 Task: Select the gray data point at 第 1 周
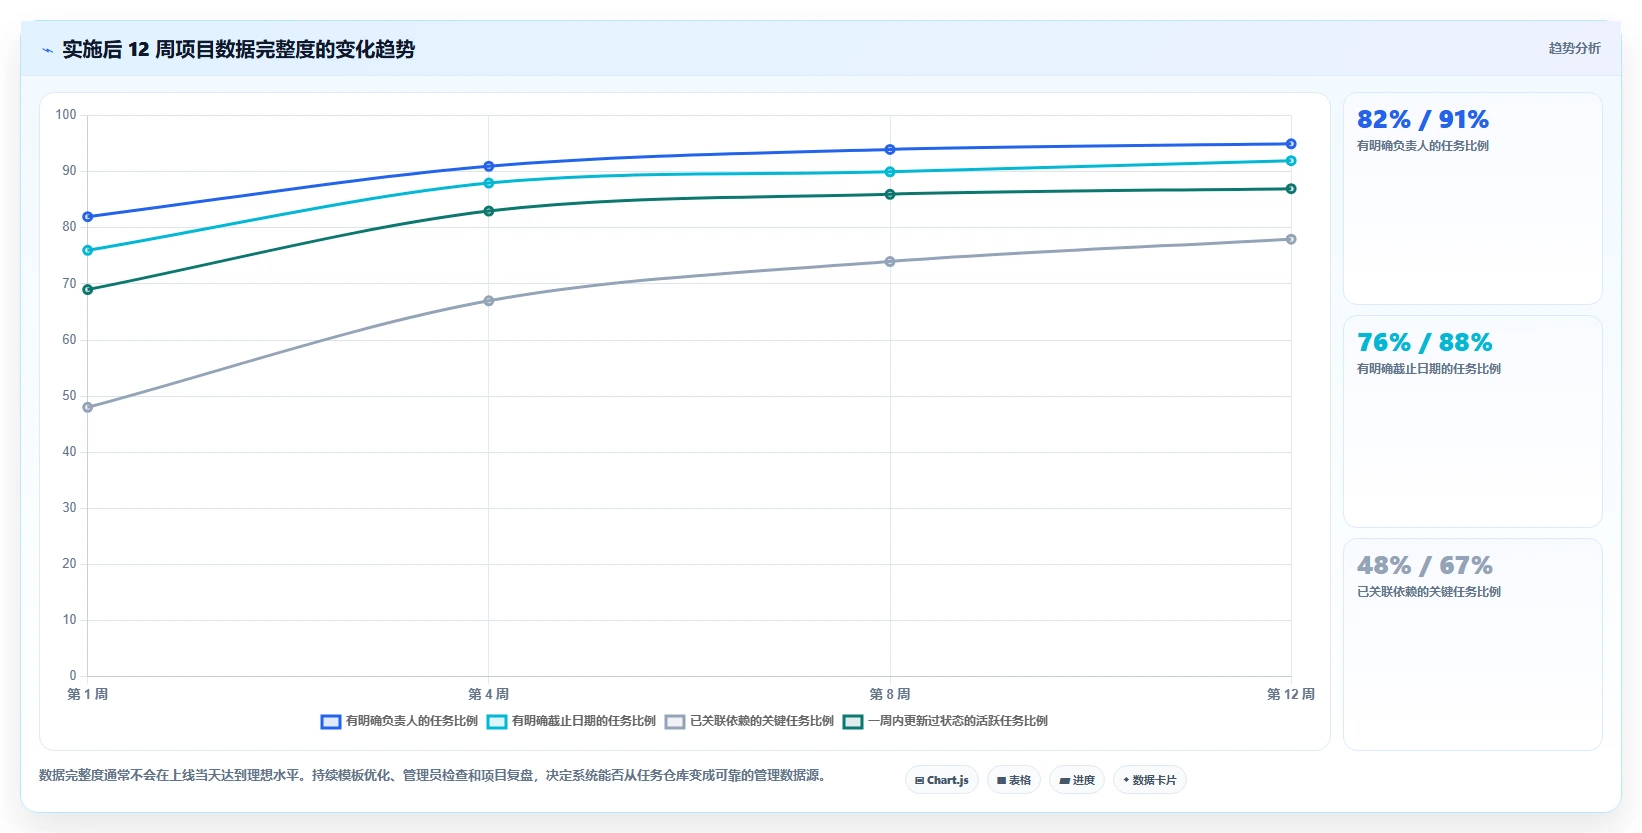pyautogui.click(x=88, y=407)
